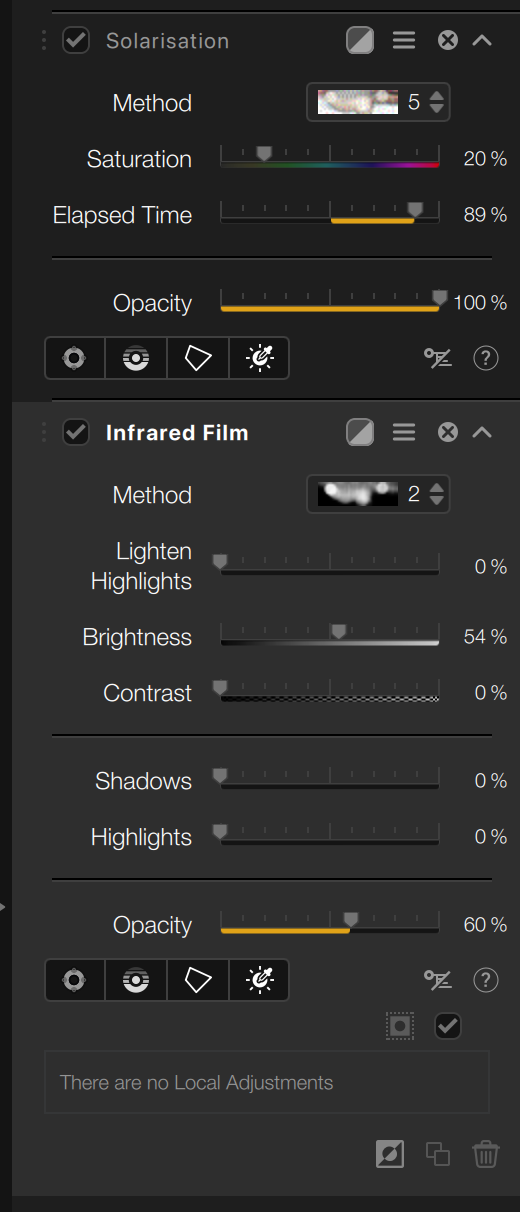Click the Solarisation compare preview icon
The height and width of the screenshot is (1212, 520).
[360, 40]
